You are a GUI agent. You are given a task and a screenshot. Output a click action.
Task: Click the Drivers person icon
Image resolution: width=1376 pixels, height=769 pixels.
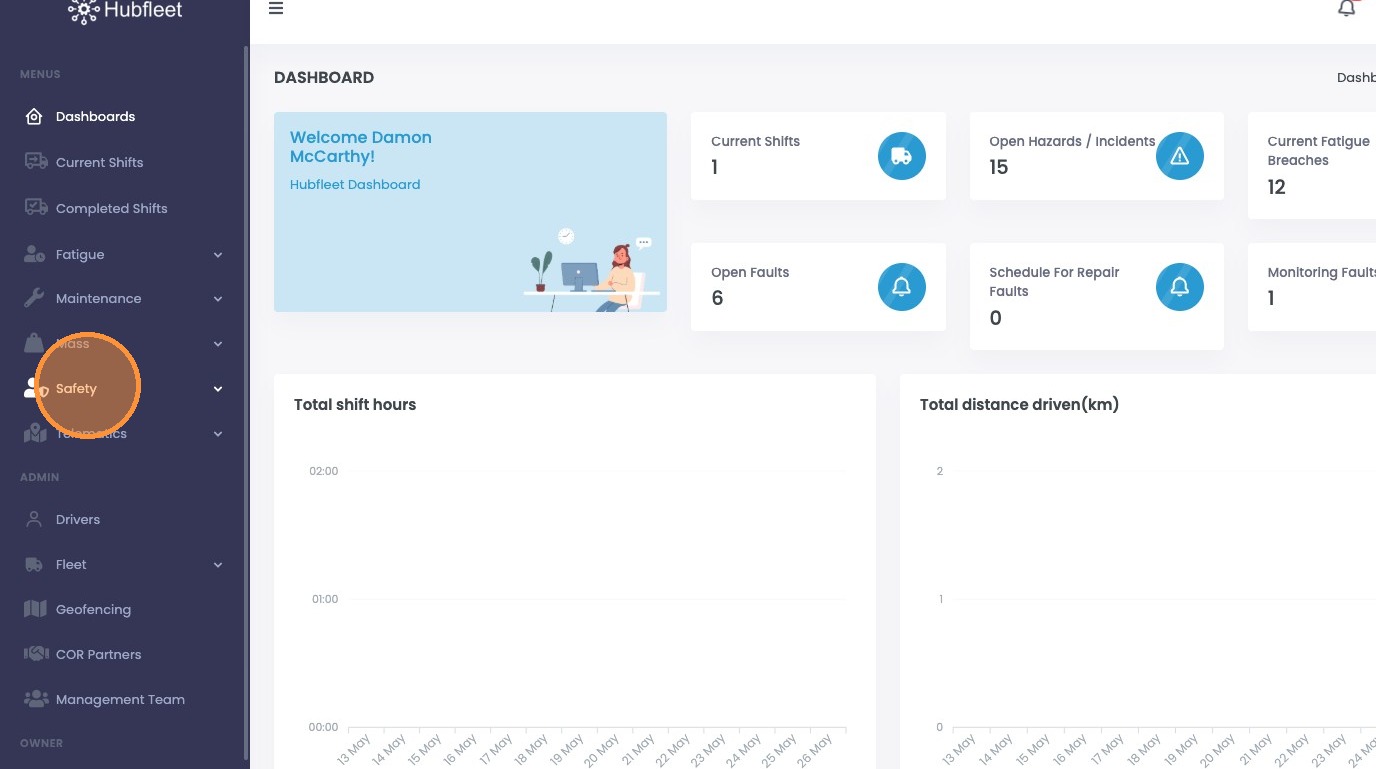click(34, 520)
